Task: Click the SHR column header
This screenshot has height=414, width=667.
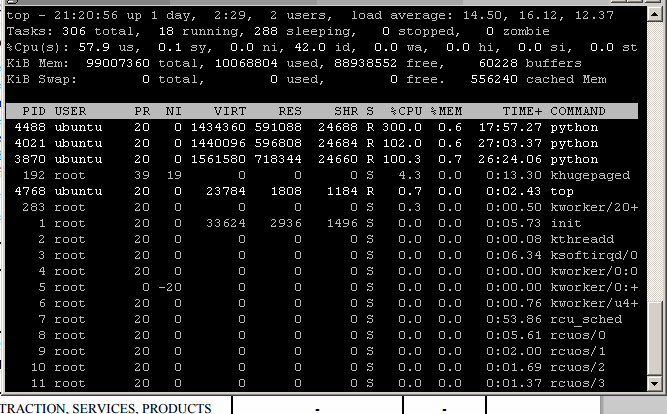Action: point(346,111)
